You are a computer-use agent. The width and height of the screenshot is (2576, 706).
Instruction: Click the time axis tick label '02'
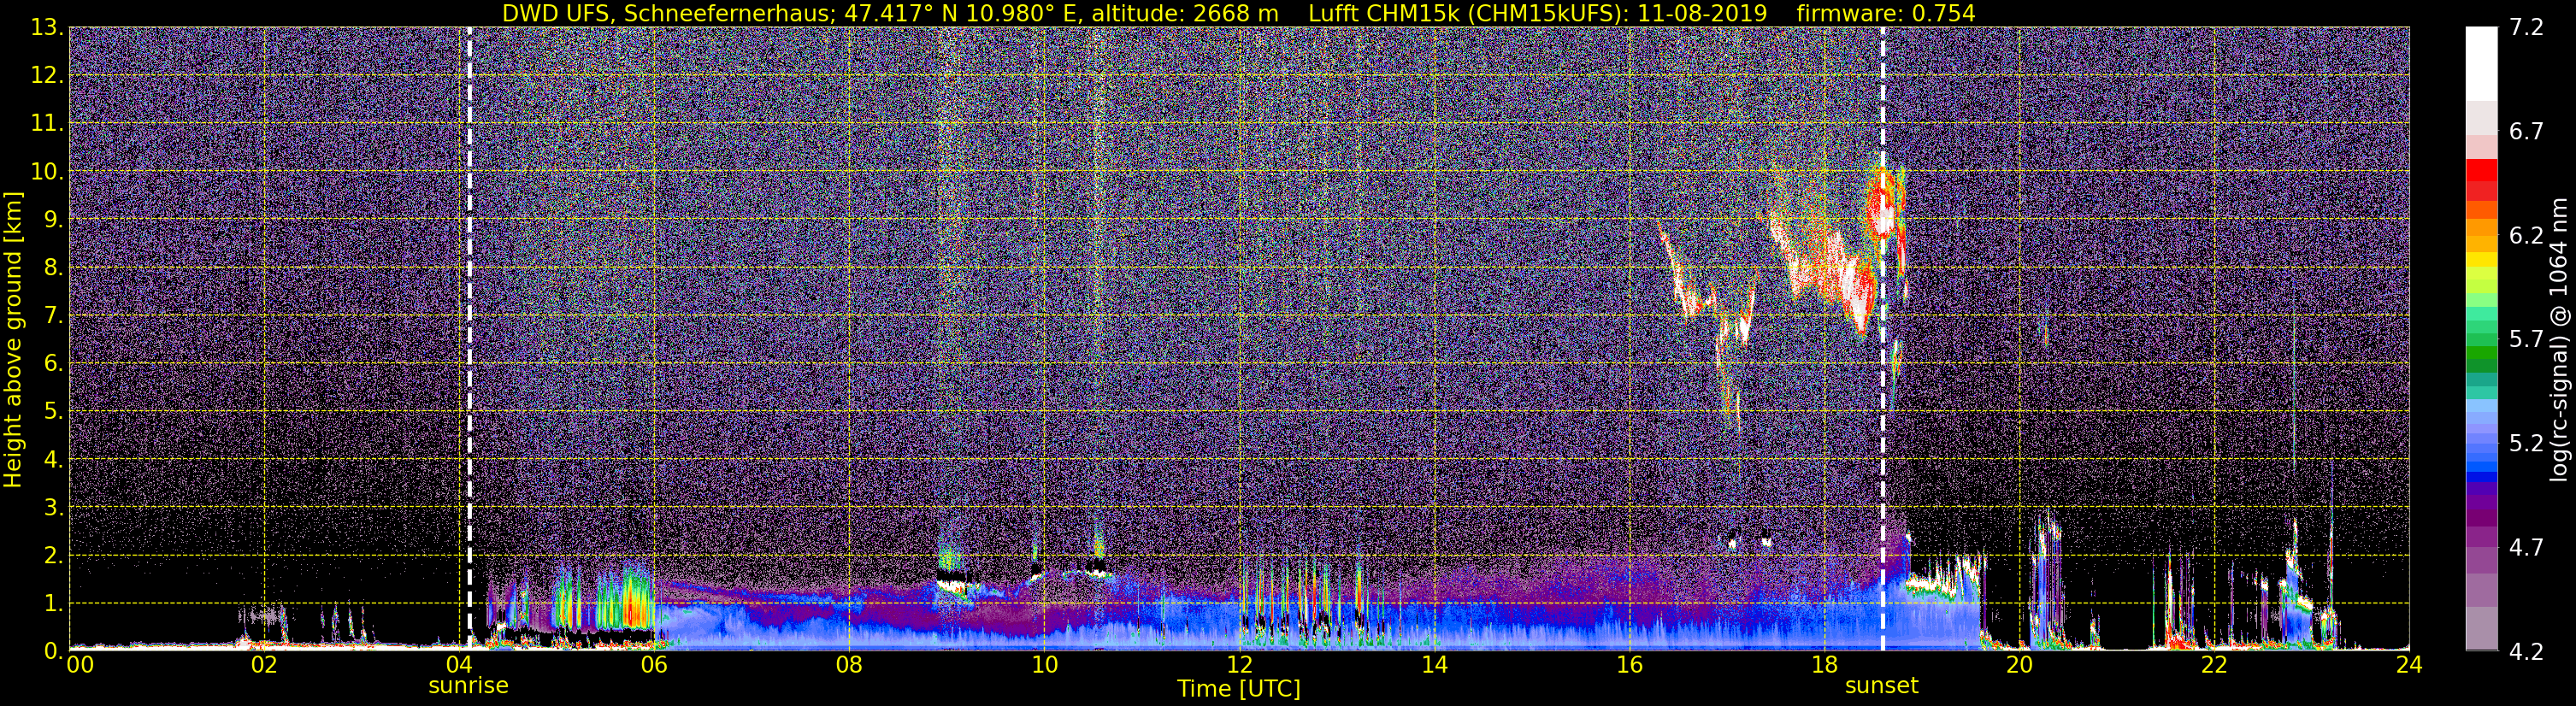[x=264, y=665]
